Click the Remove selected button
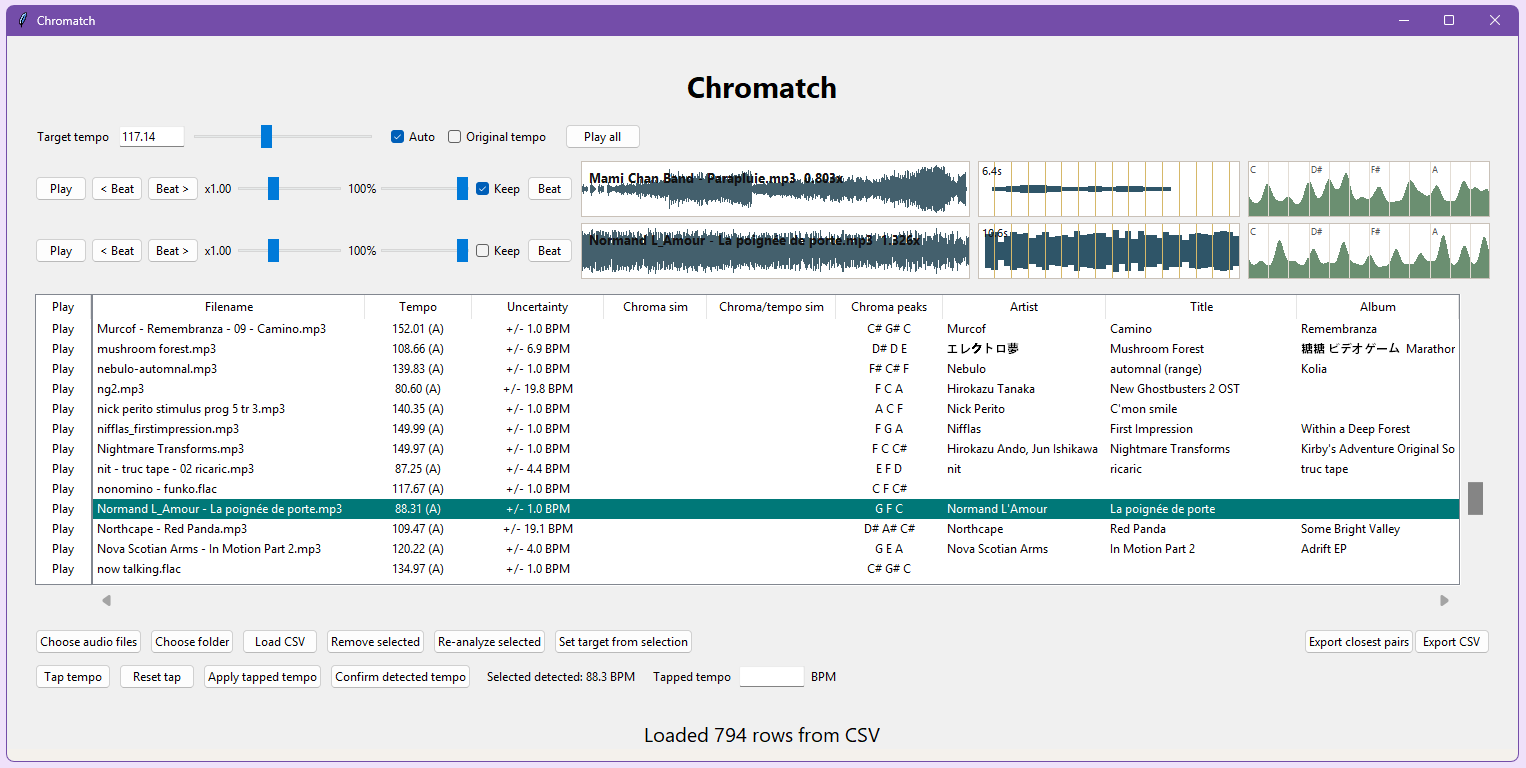1526x768 pixels. pos(375,642)
